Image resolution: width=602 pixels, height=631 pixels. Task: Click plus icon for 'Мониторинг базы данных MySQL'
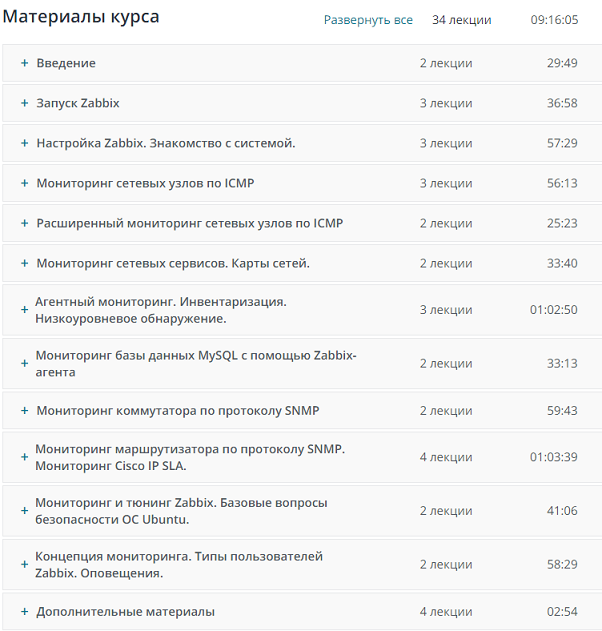coord(25,364)
